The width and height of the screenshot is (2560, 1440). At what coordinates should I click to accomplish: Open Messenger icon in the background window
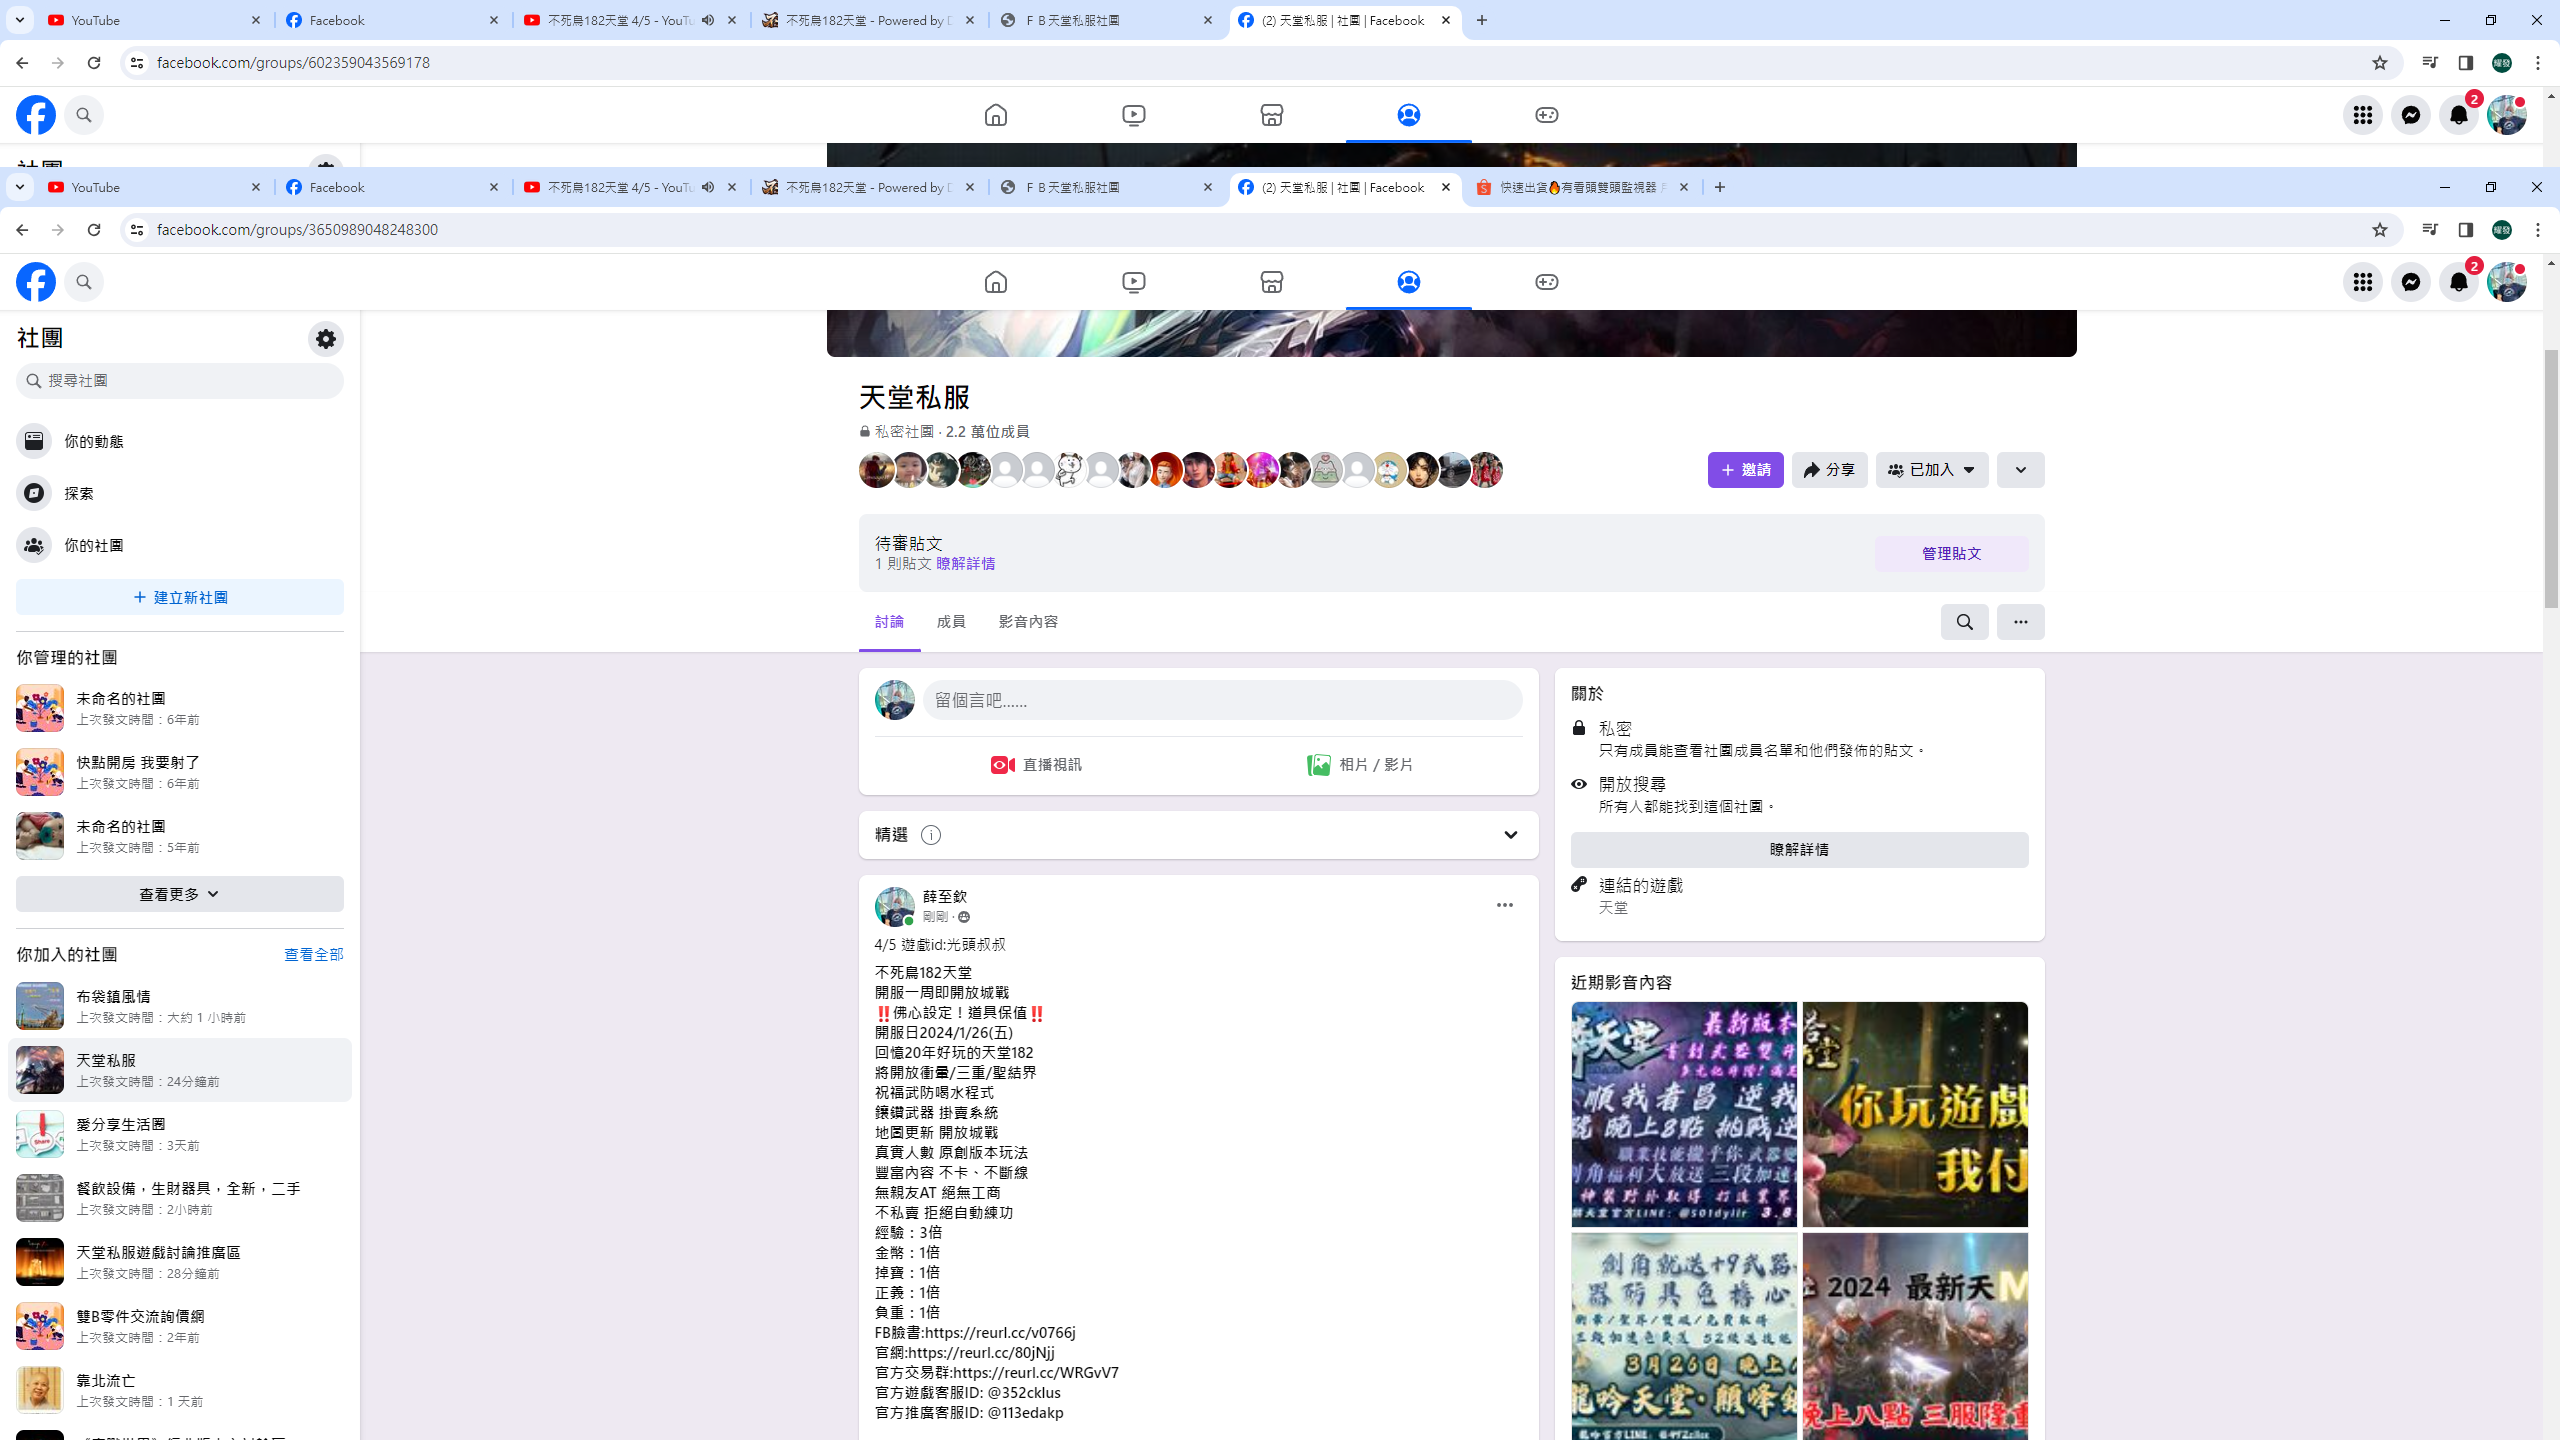[2411, 115]
